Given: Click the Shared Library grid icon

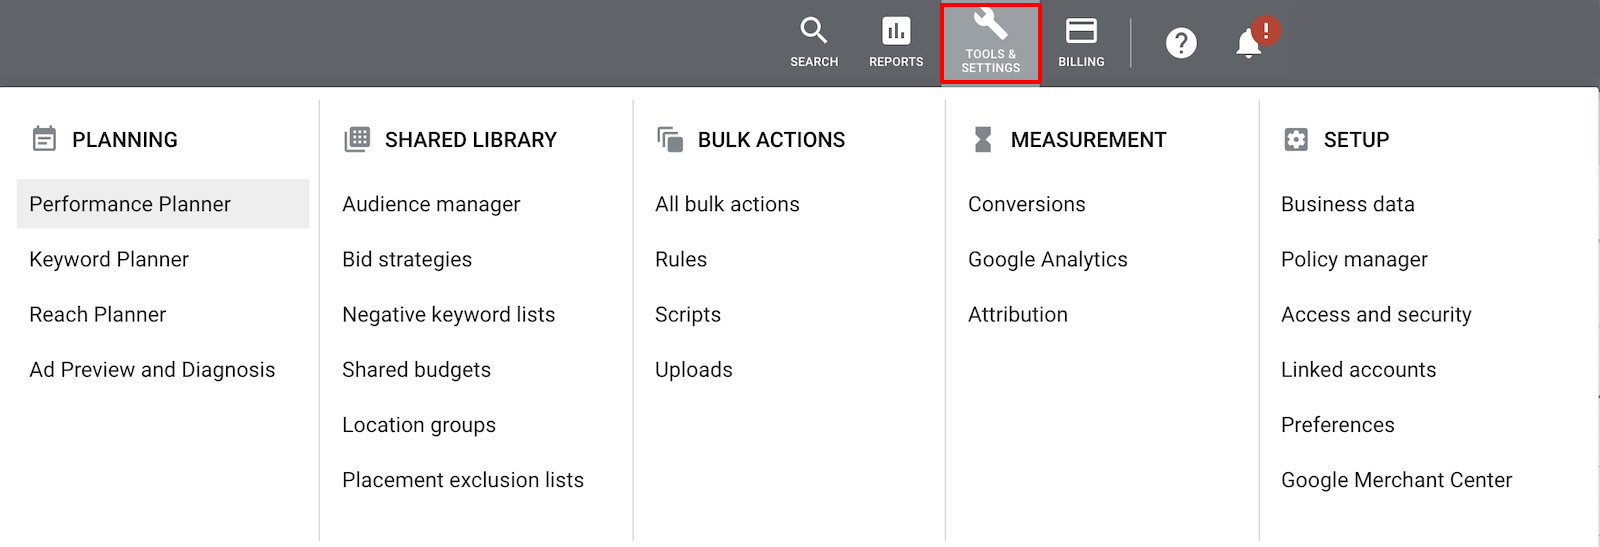Looking at the screenshot, I should click(357, 139).
